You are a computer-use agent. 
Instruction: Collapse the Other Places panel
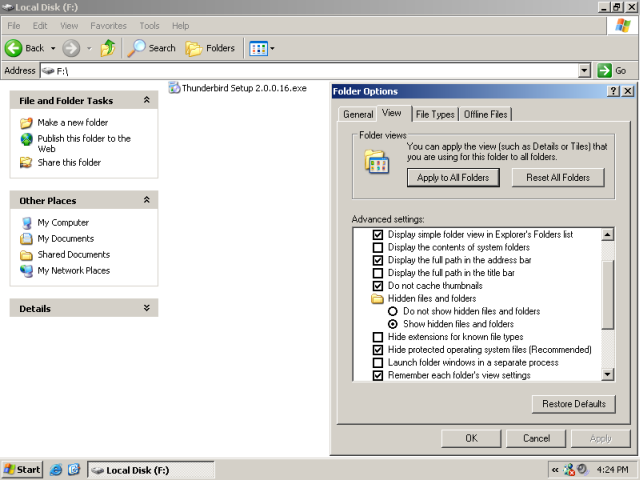point(147,200)
